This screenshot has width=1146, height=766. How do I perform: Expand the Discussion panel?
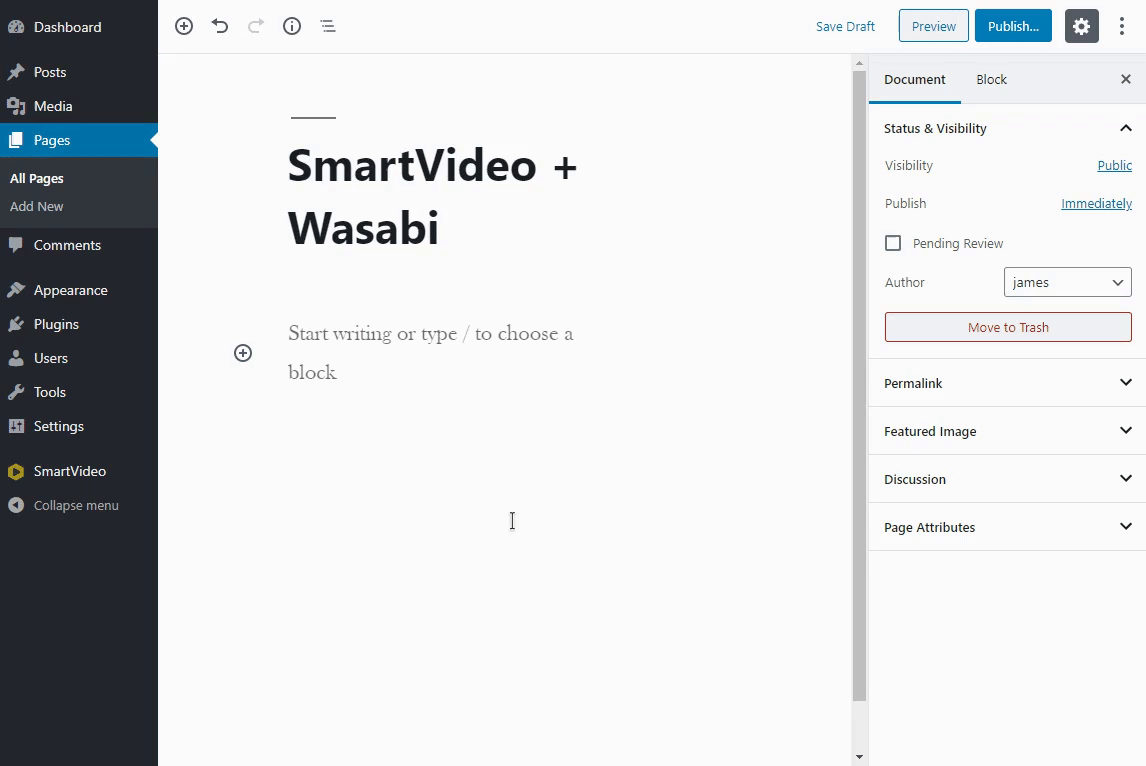(1007, 479)
